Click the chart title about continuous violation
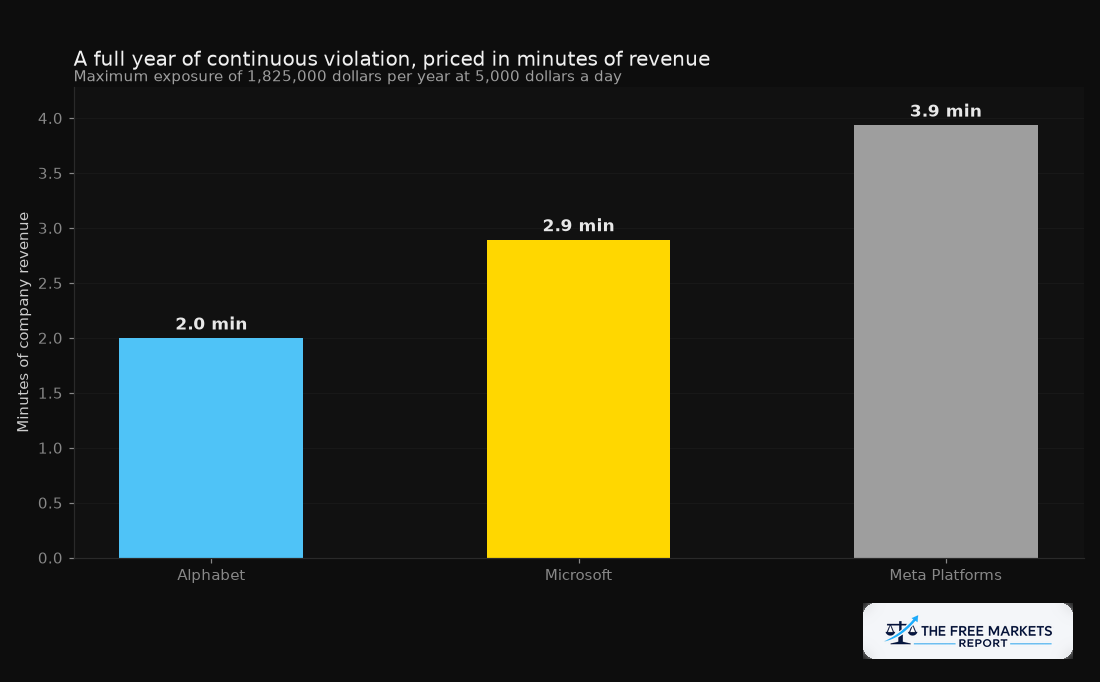The height and width of the screenshot is (682, 1100). point(391,59)
